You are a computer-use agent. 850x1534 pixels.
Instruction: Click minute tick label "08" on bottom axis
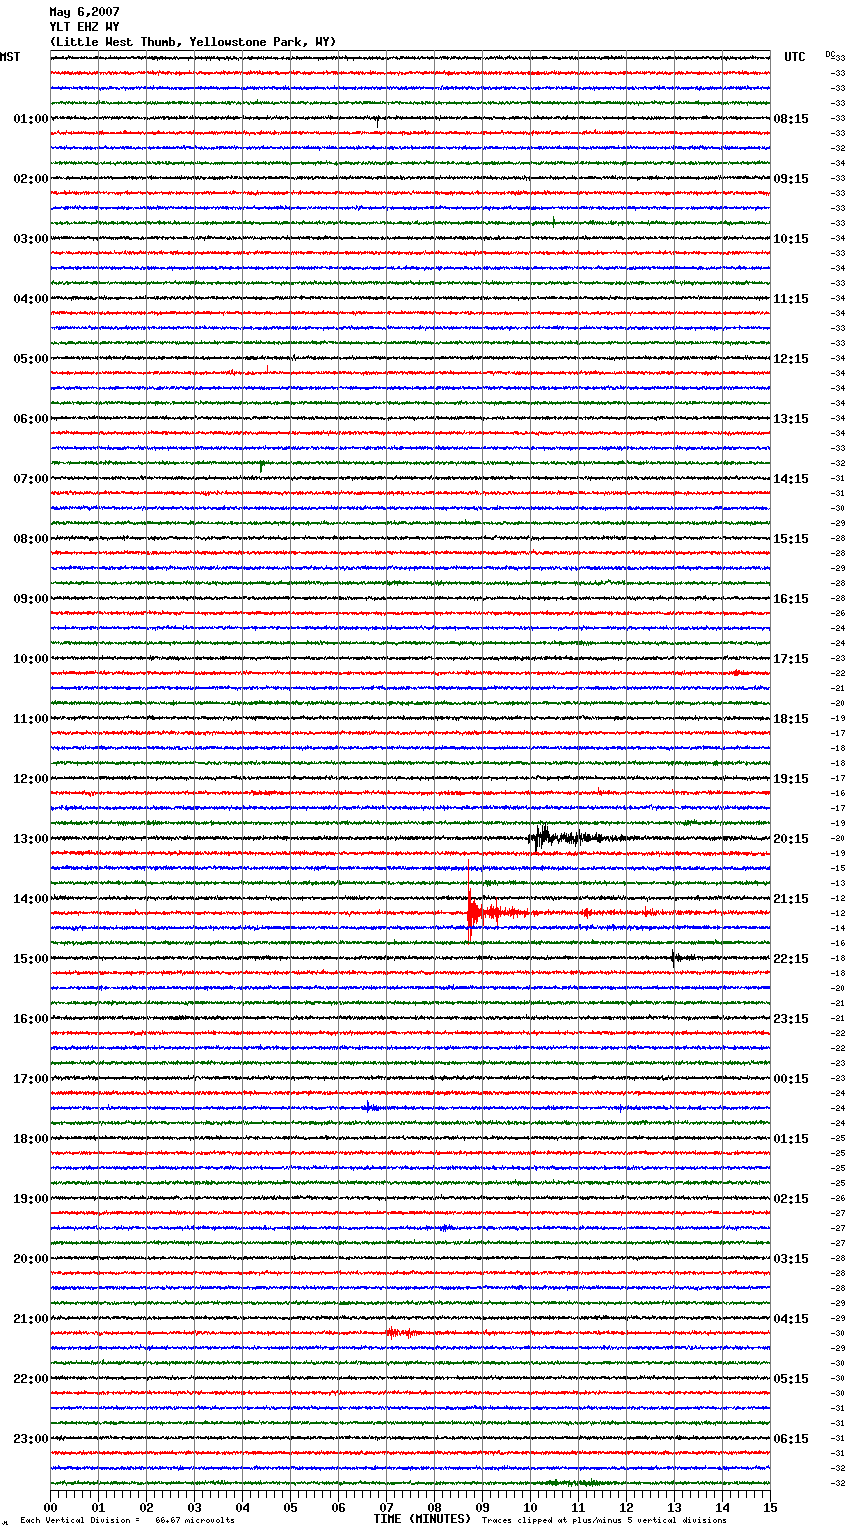(x=434, y=1507)
